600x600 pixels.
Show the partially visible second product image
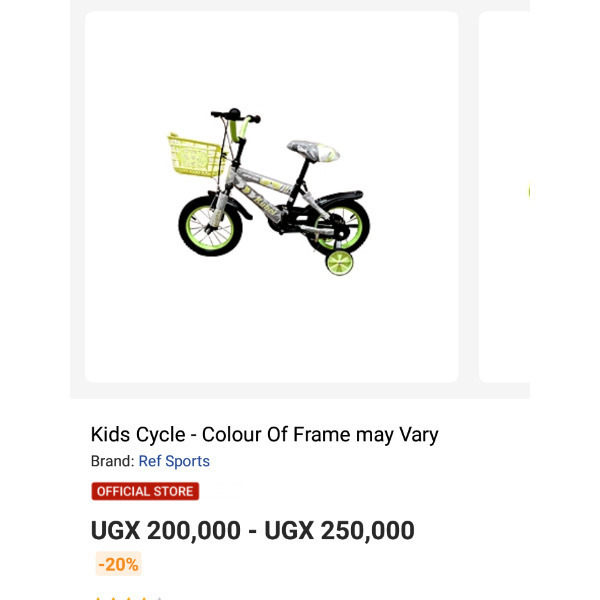click(504, 197)
